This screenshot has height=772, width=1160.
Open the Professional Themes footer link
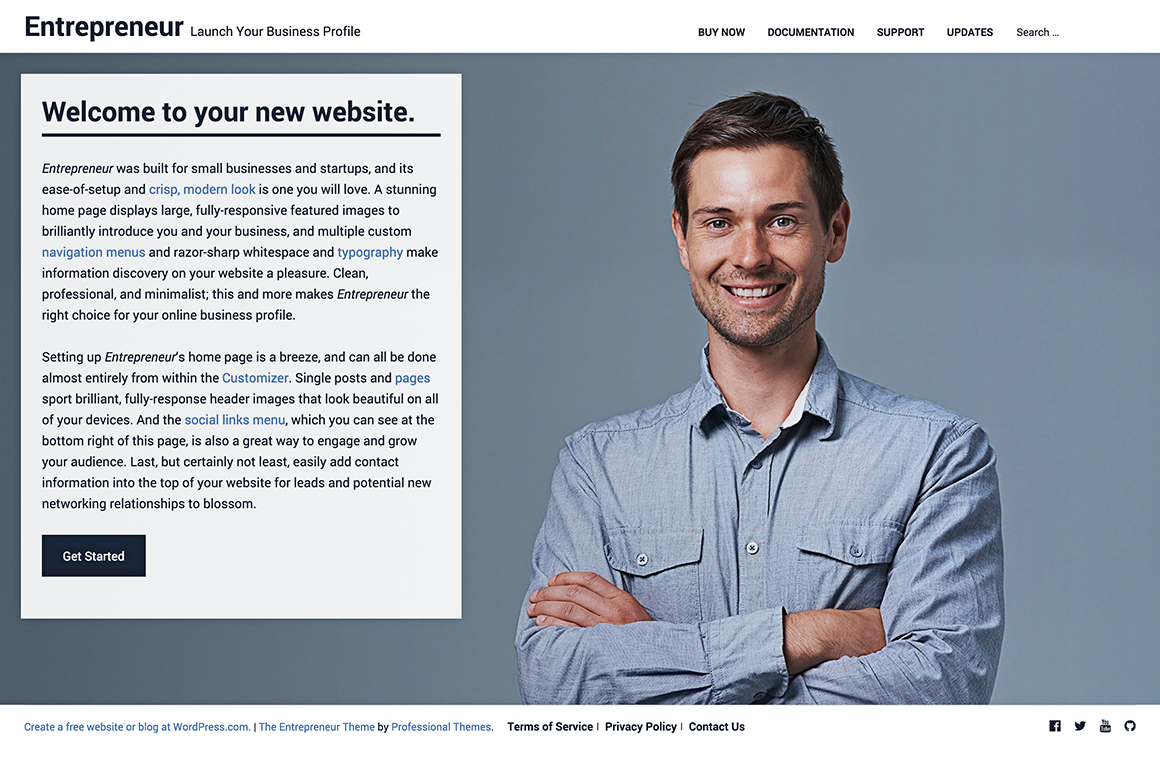tap(441, 727)
